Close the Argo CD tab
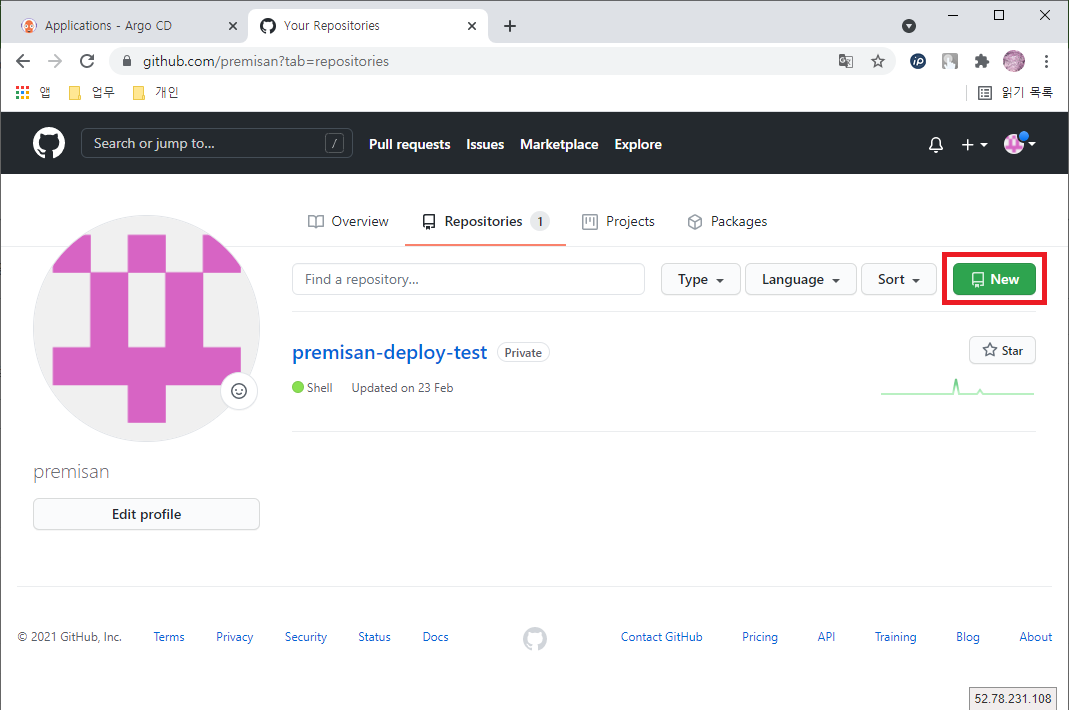 click(x=232, y=26)
